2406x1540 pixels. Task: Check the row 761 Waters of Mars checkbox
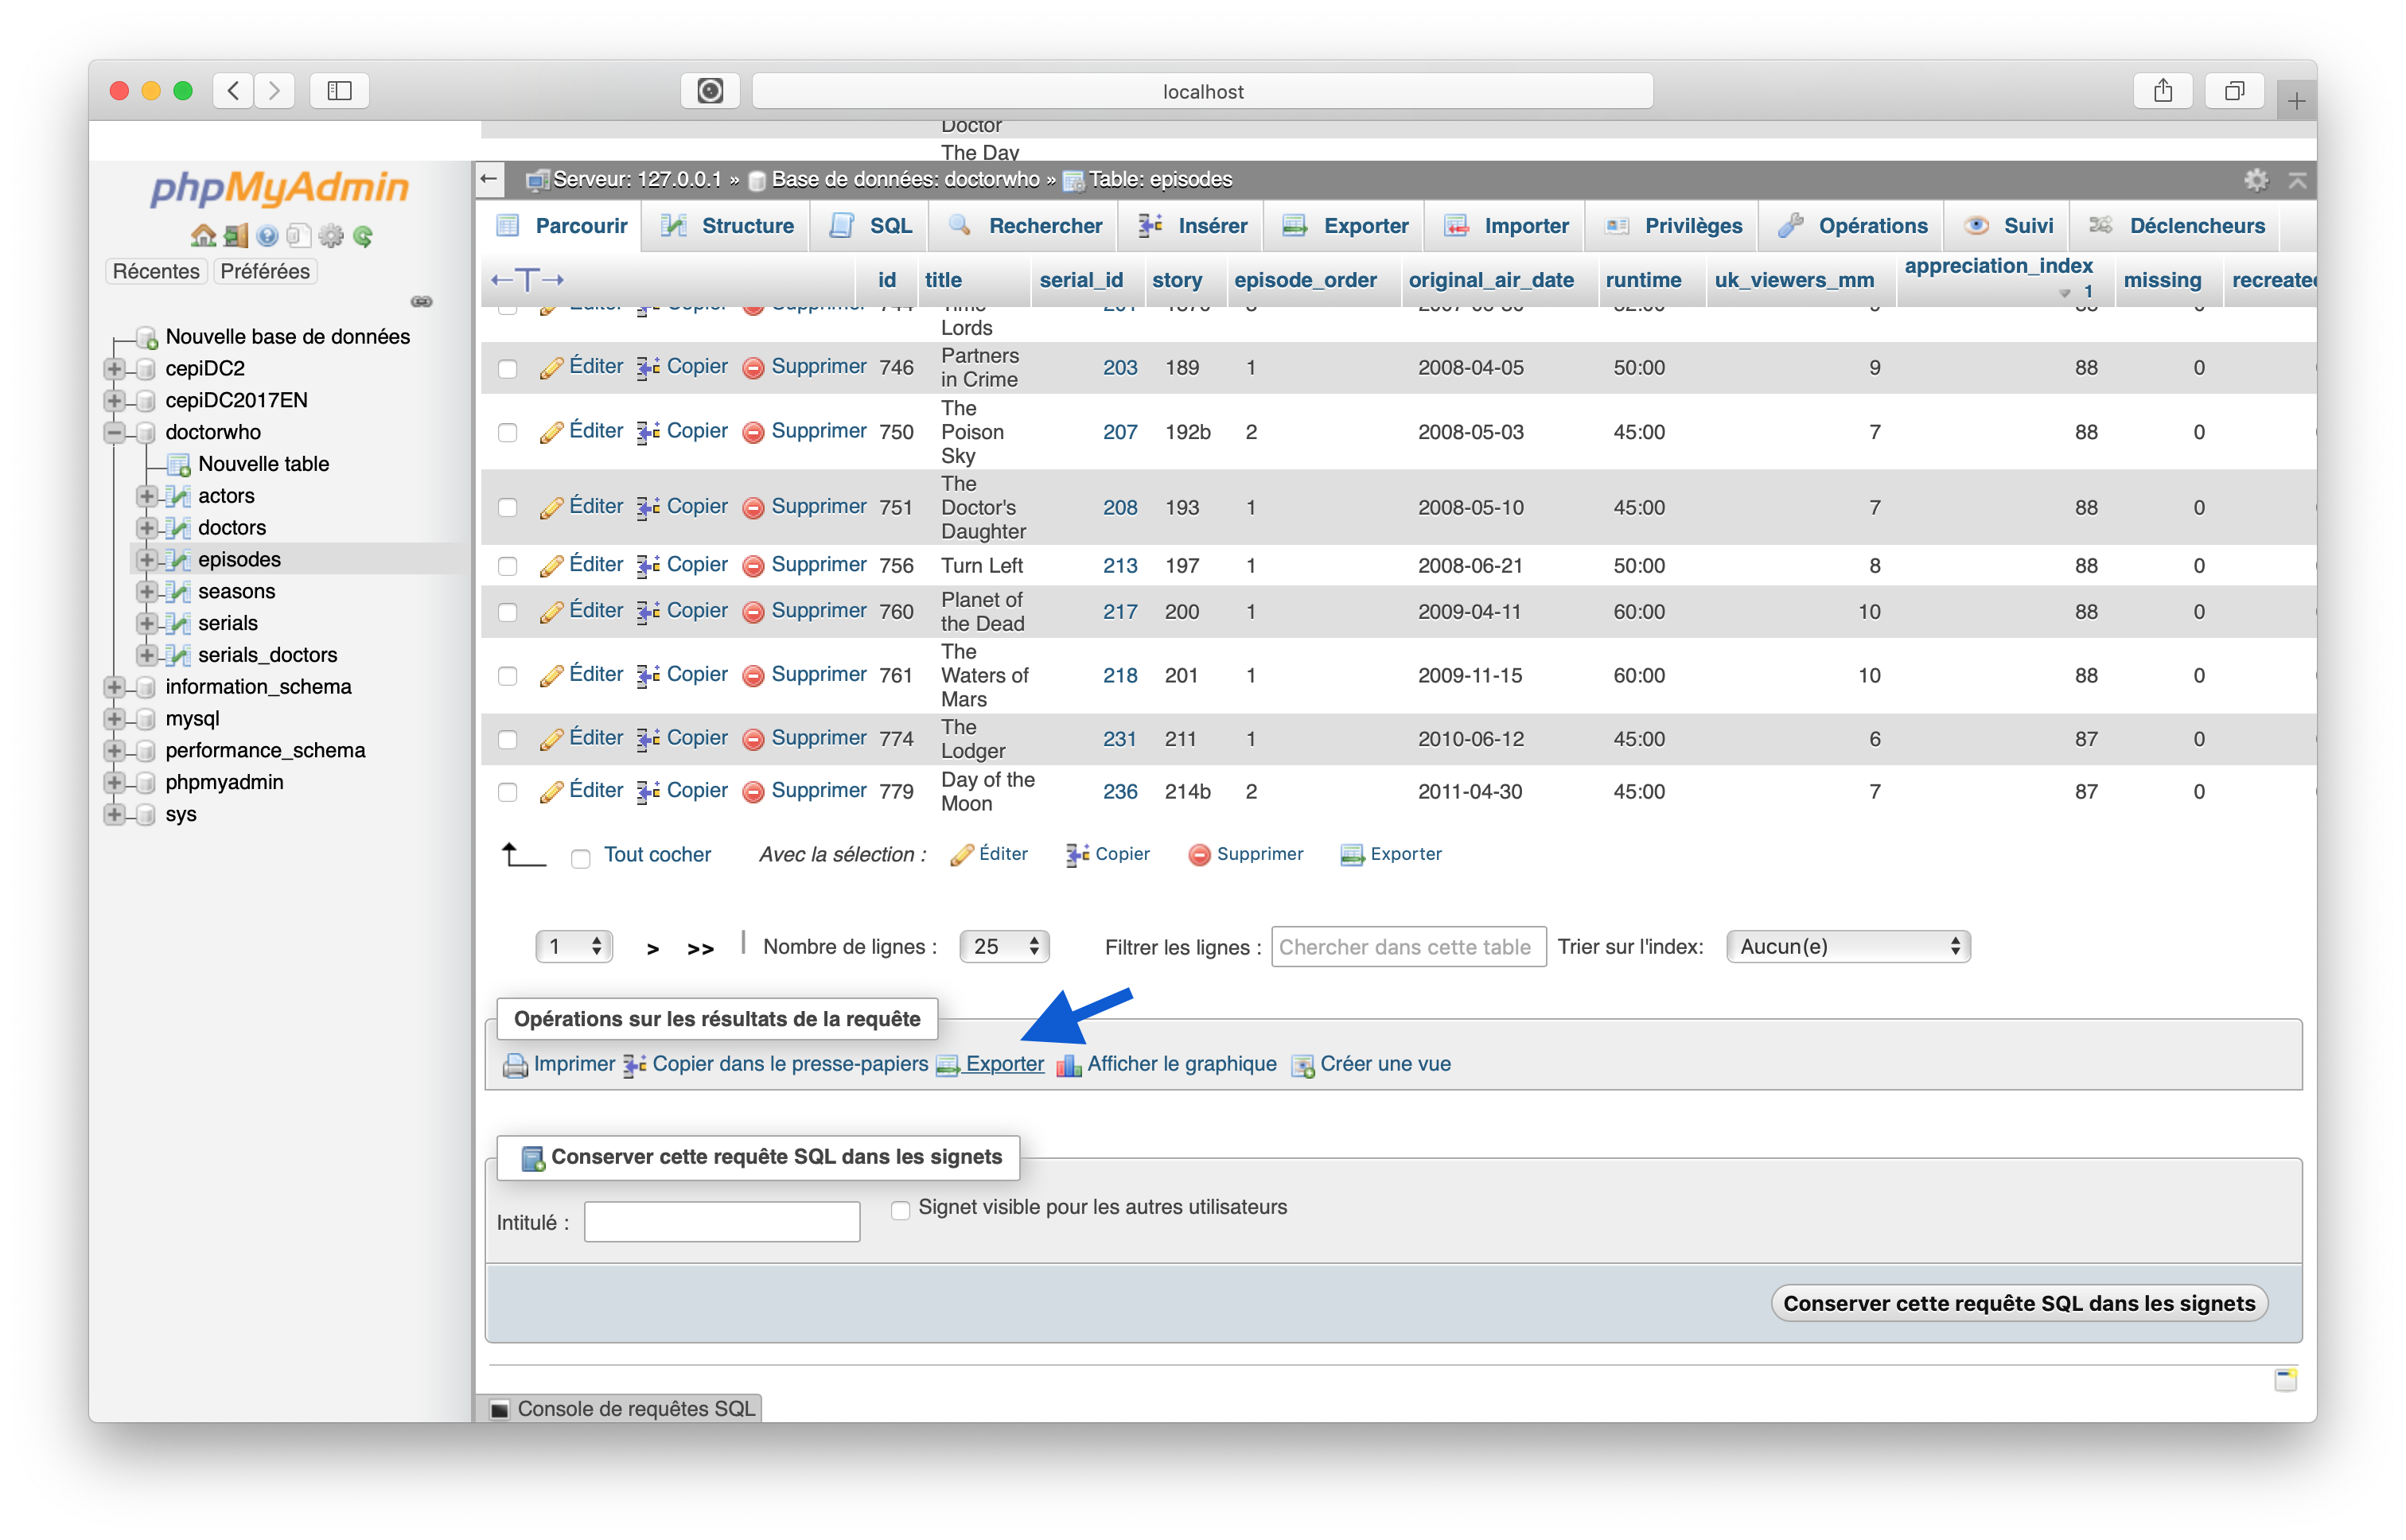(x=508, y=677)
